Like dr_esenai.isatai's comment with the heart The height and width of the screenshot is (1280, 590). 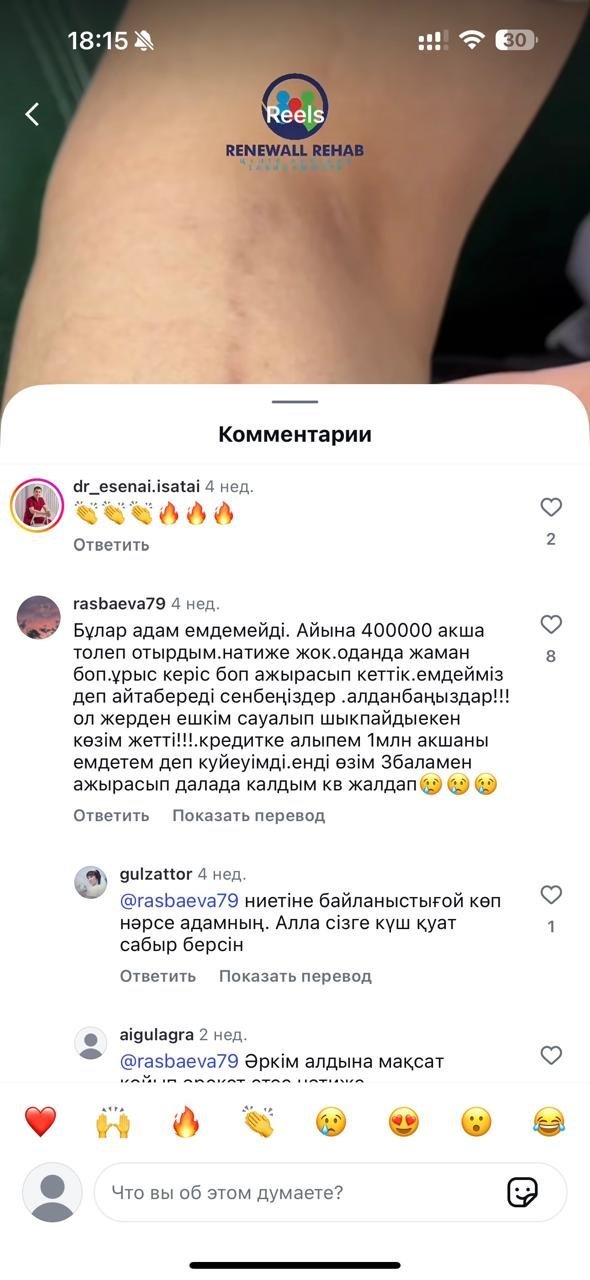pyautogui.click(x=551, y=507)
